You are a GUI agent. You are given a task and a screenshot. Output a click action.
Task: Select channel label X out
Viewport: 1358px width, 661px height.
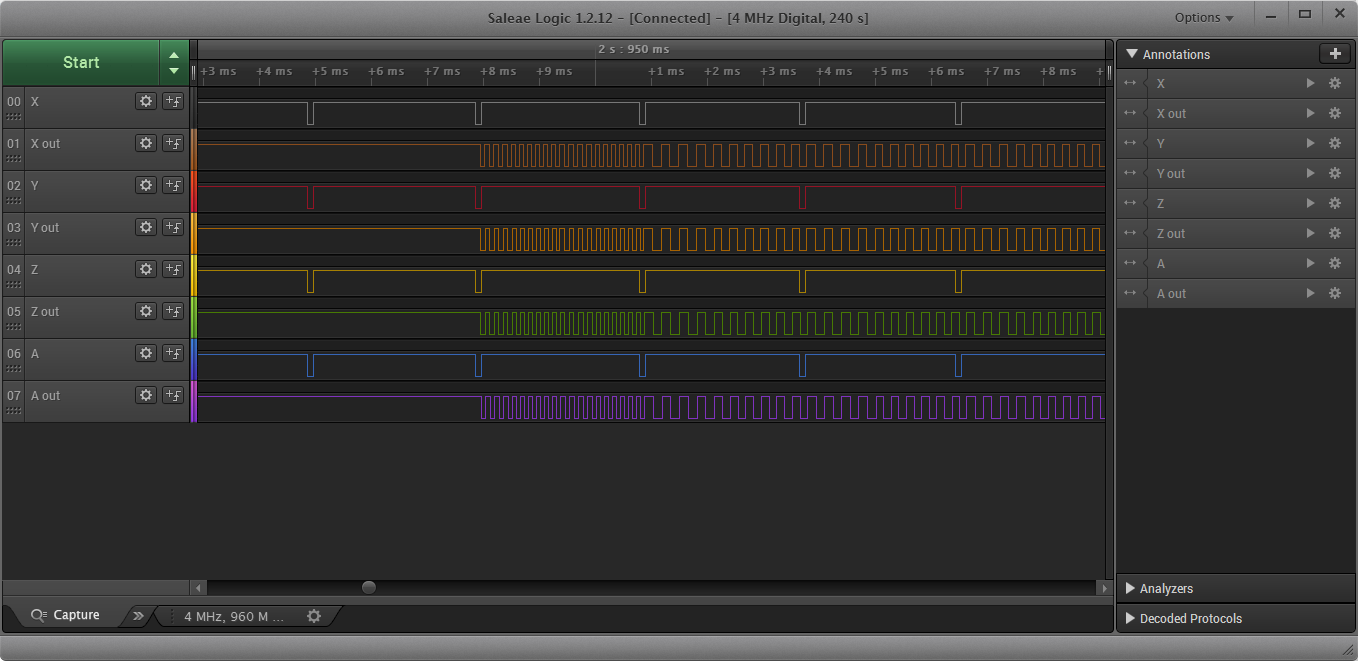[x=45, y=144]
